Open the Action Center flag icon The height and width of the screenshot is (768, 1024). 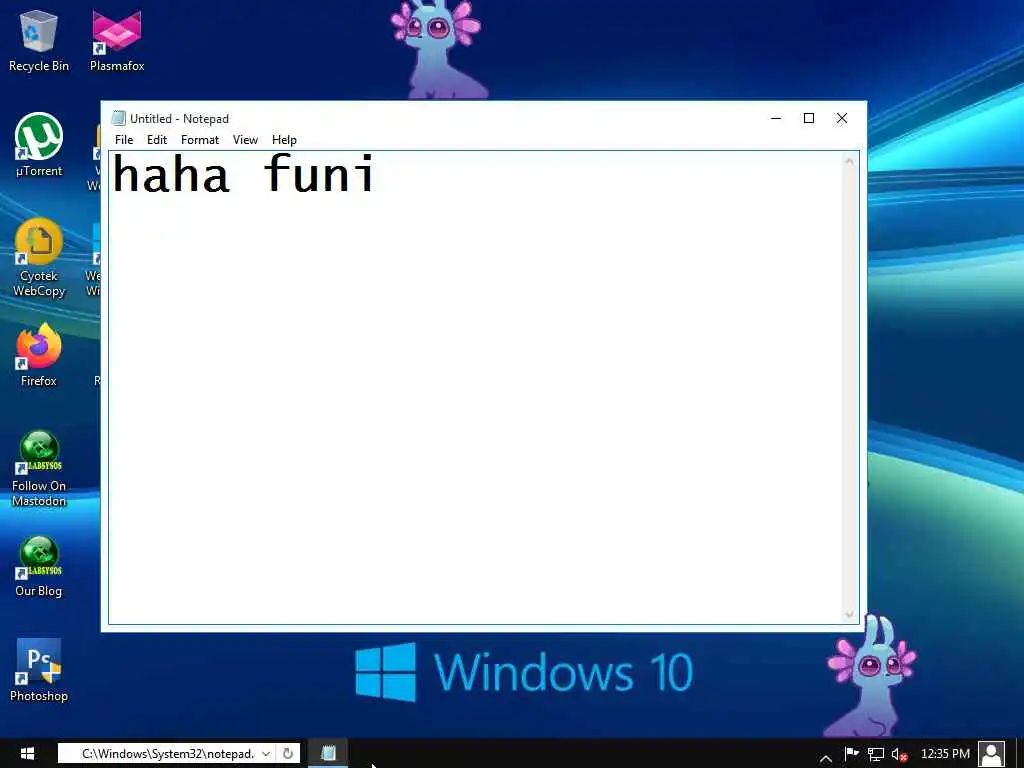tap(851, 754)
